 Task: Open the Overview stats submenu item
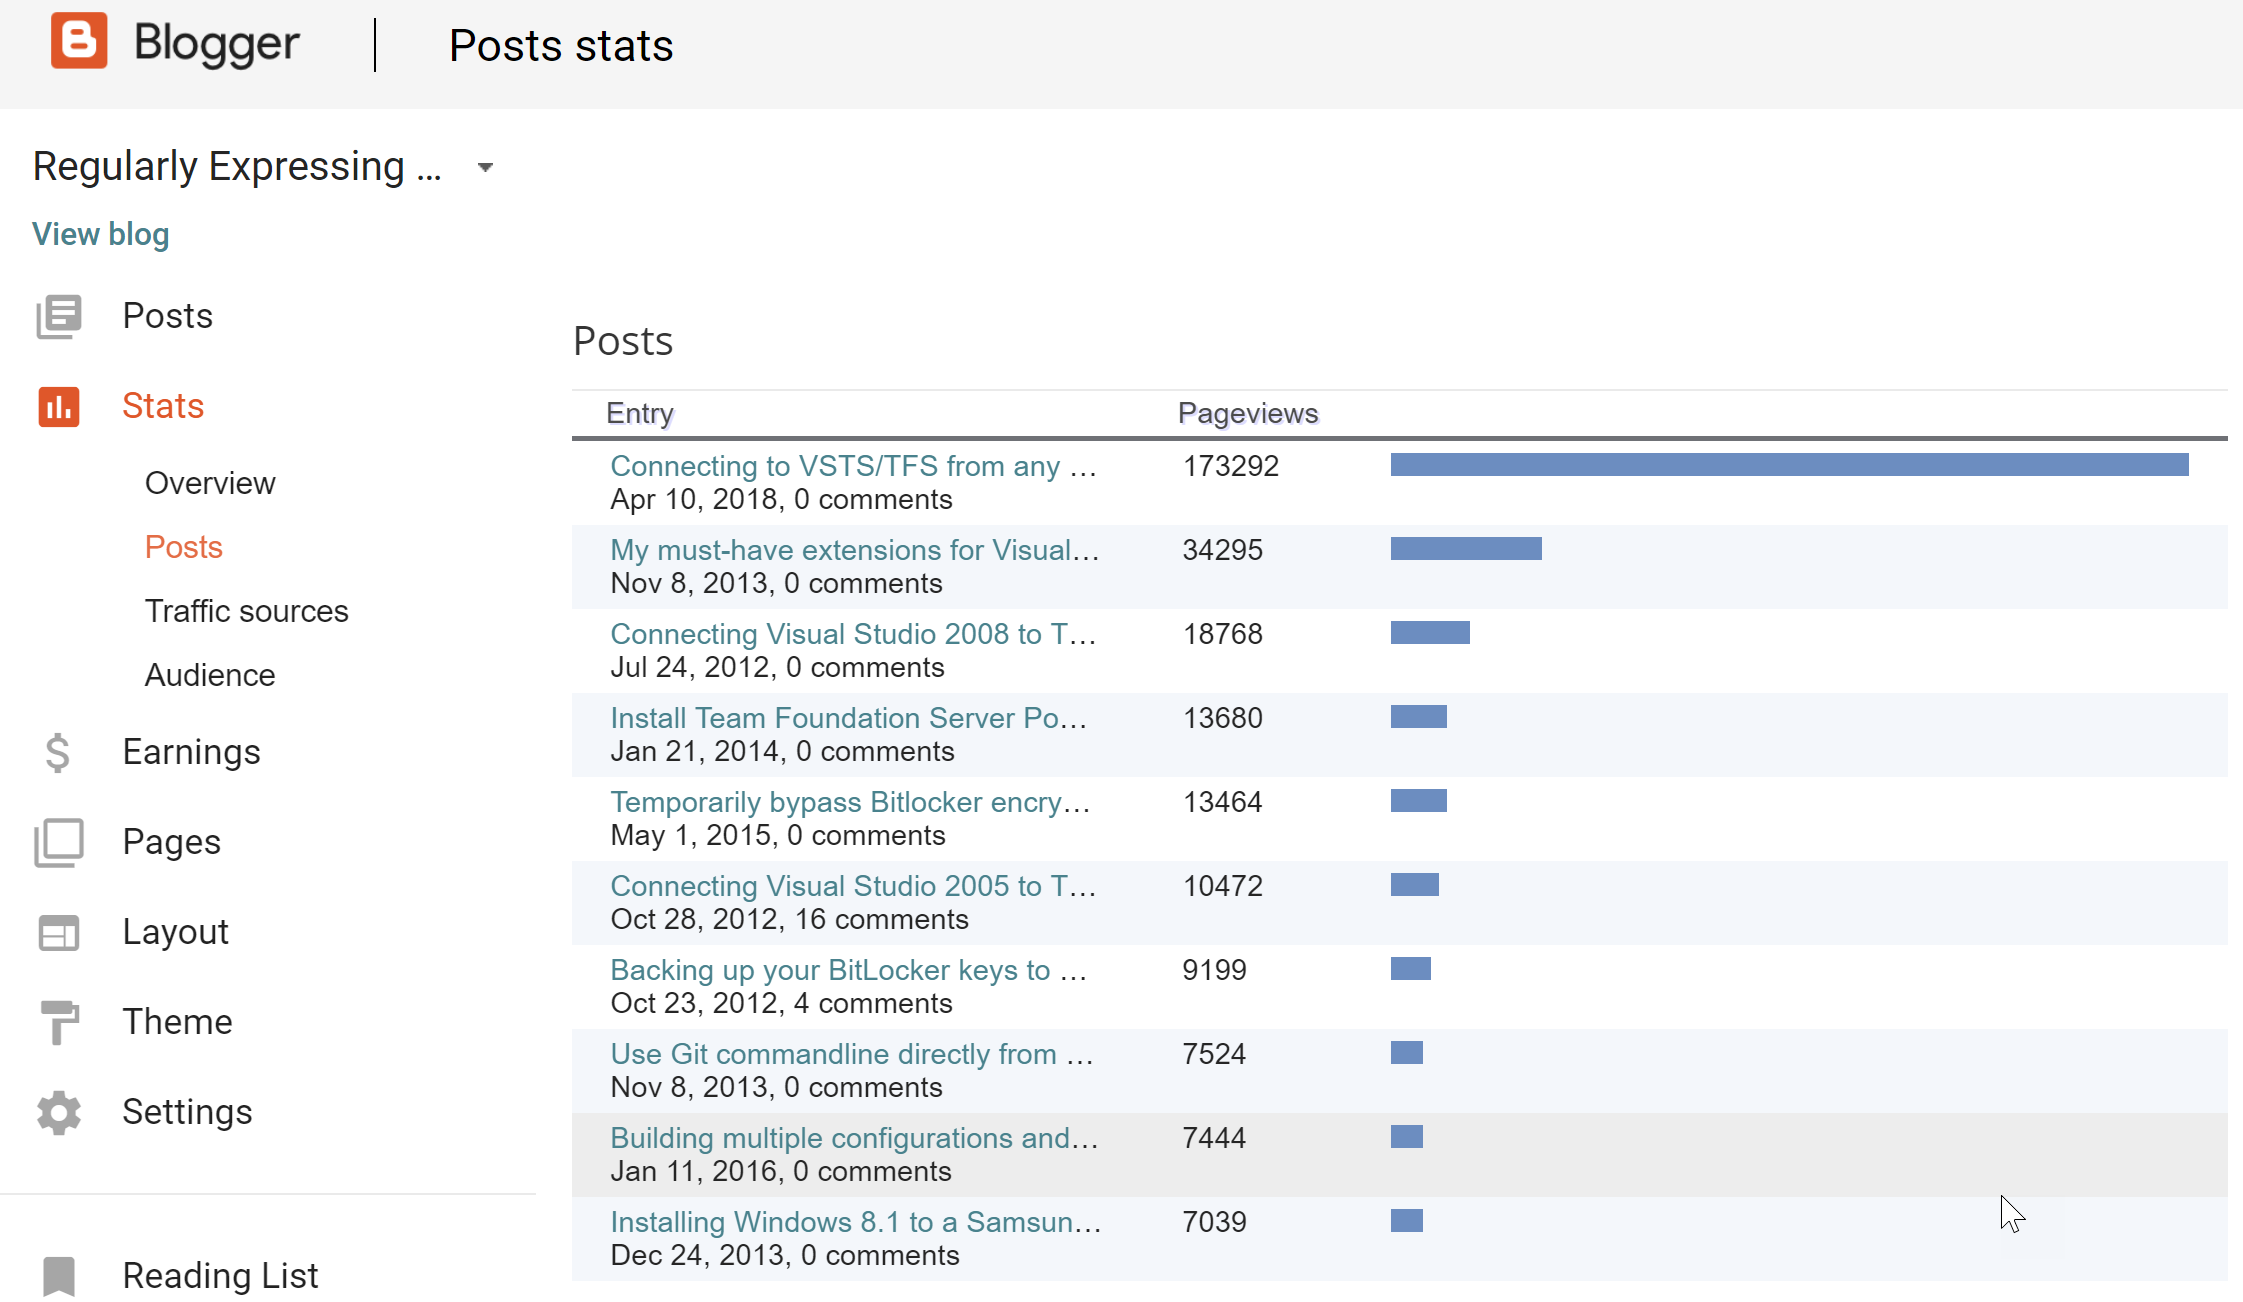(210, 483)
